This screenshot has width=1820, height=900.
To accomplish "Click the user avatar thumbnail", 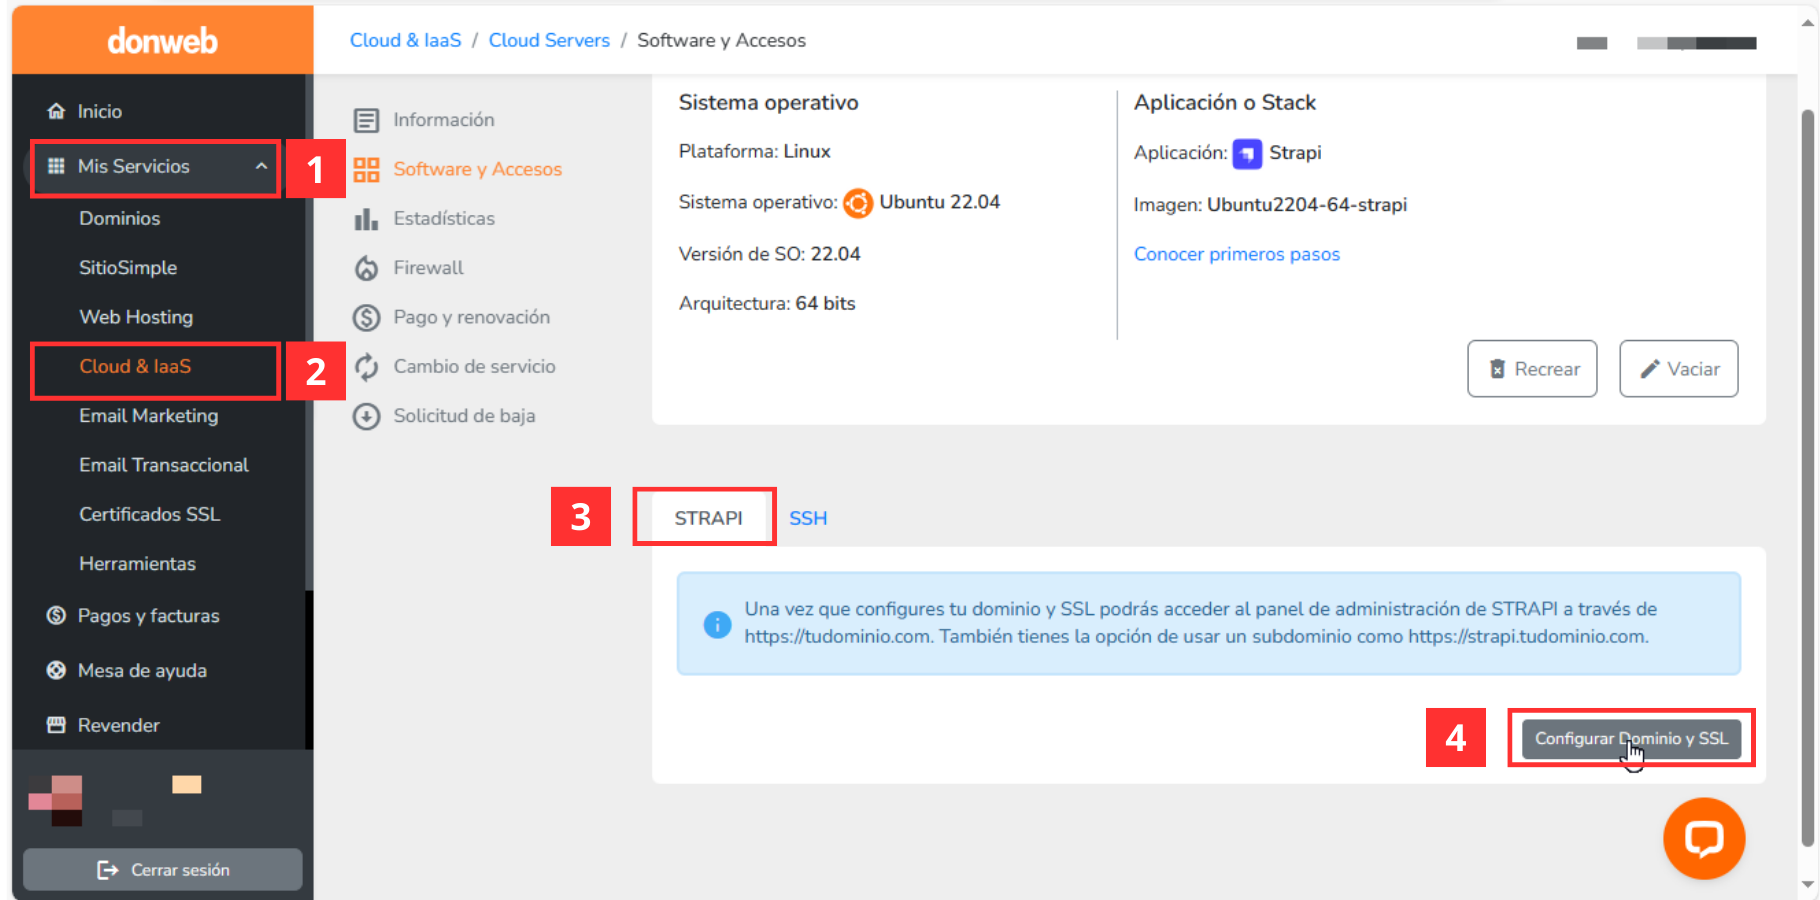I will pos(56,800).
